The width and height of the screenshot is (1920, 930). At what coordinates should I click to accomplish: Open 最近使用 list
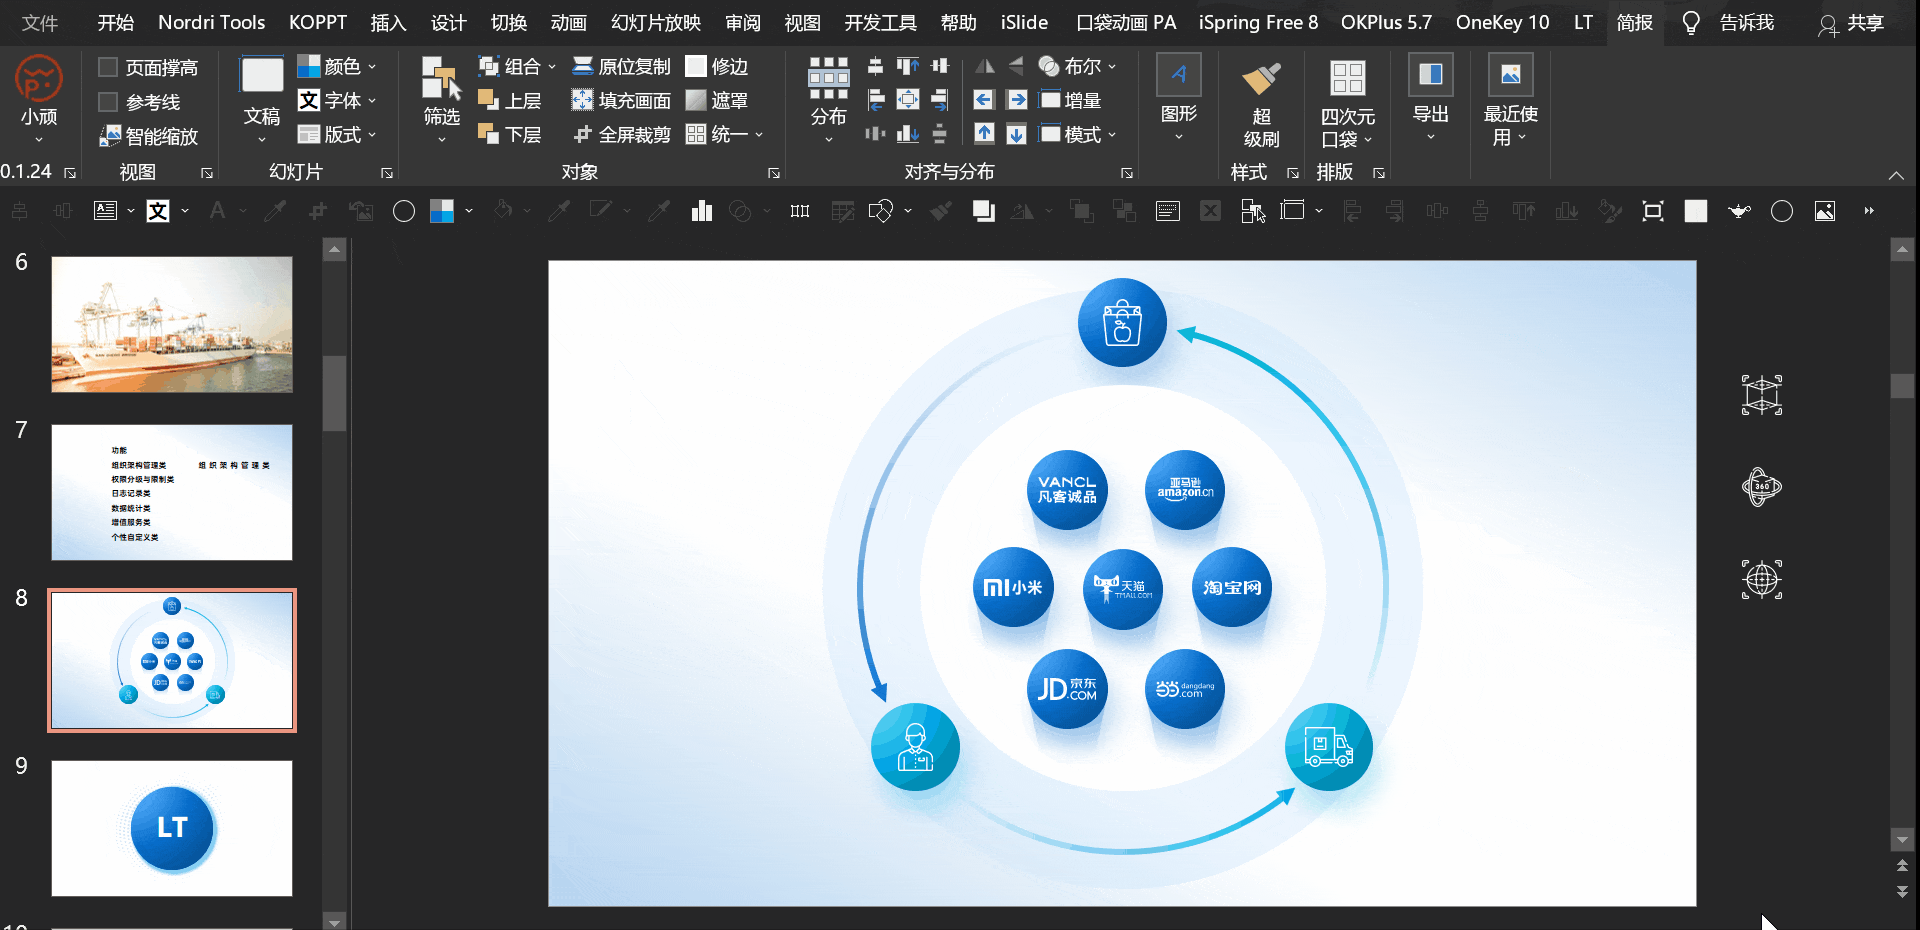tap(1510, 100)
